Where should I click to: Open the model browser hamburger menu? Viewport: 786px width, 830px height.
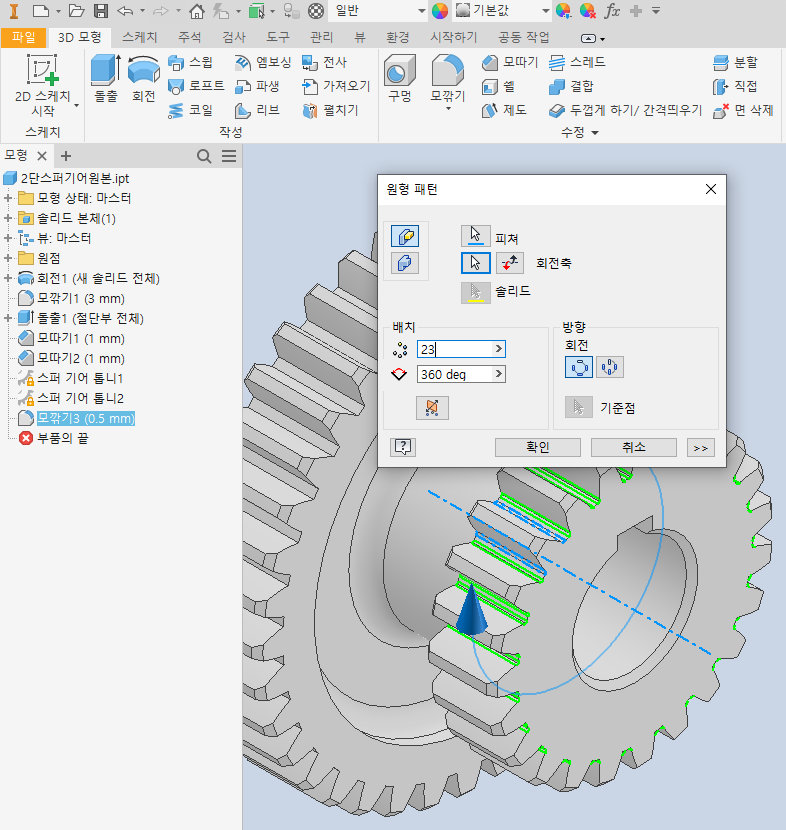[229, 156]
